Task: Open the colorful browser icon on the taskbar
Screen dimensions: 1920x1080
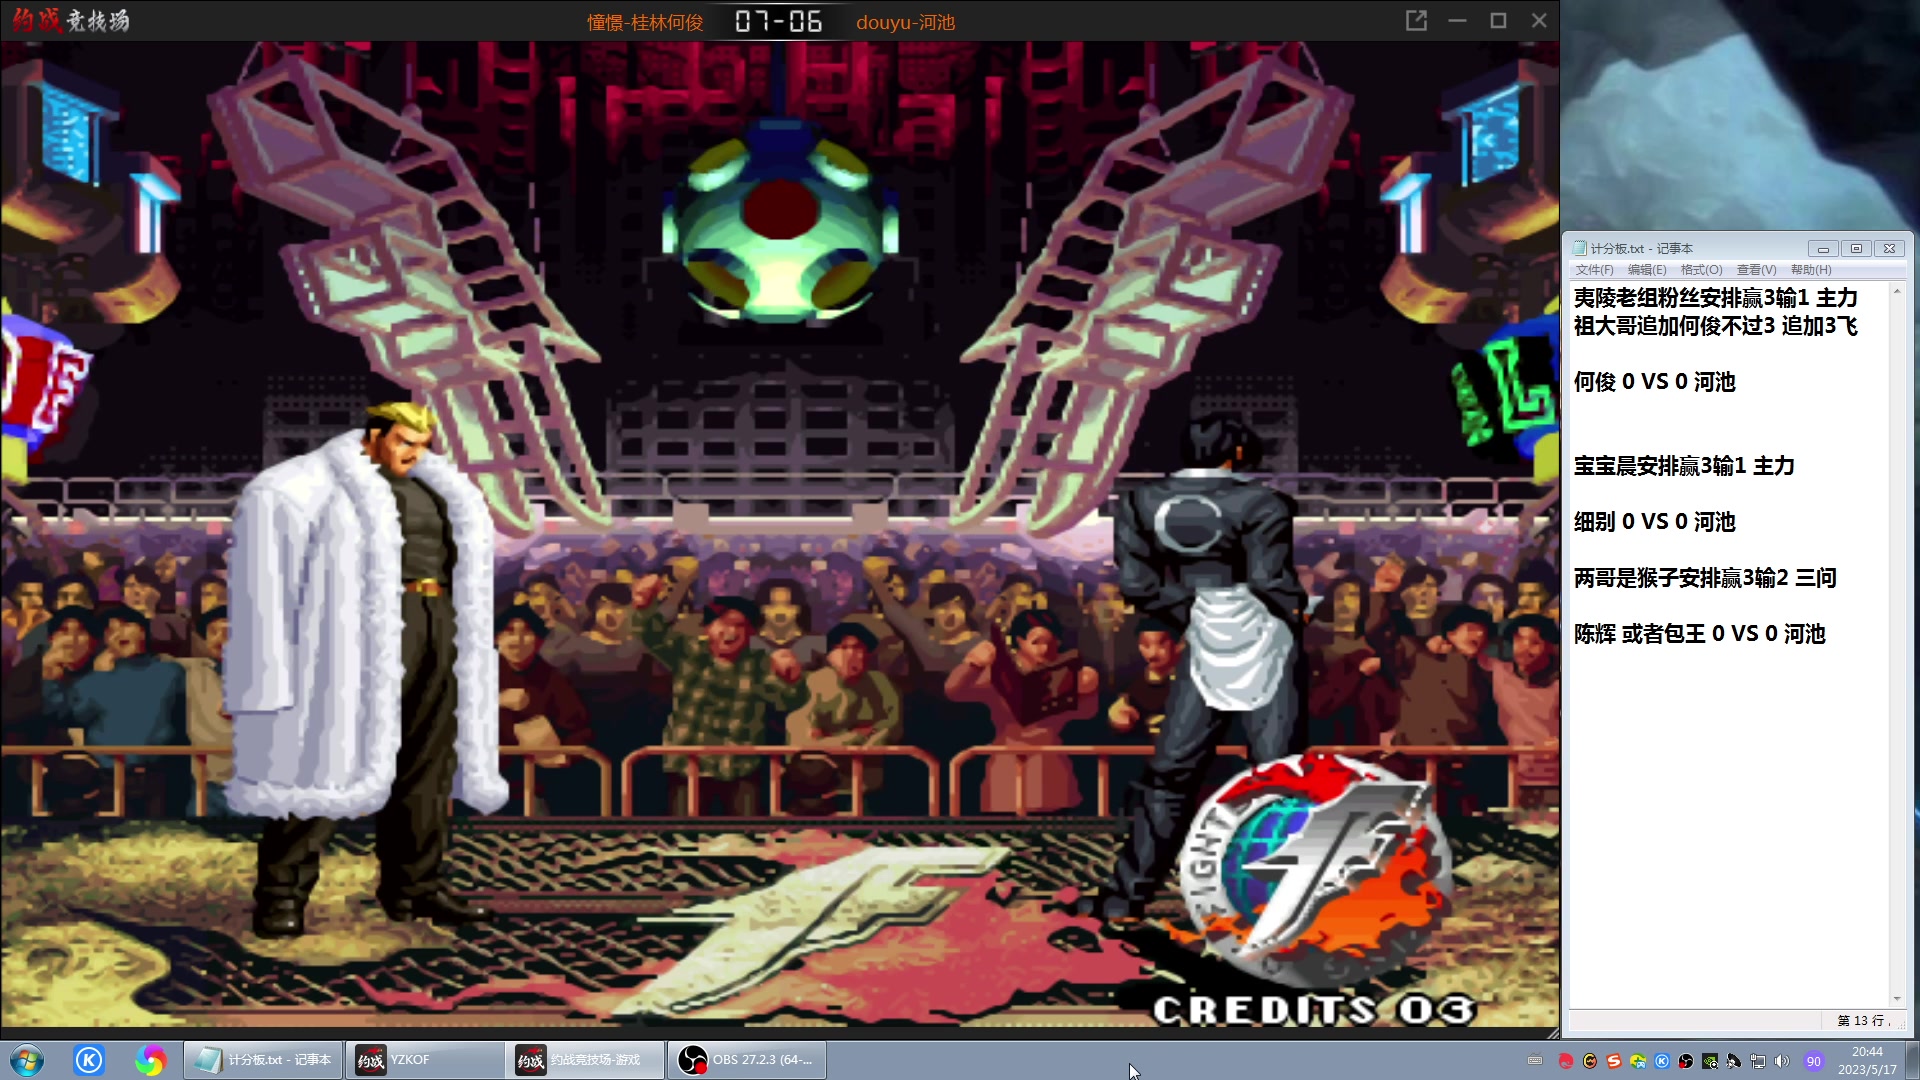Action: coord(150,1060)
